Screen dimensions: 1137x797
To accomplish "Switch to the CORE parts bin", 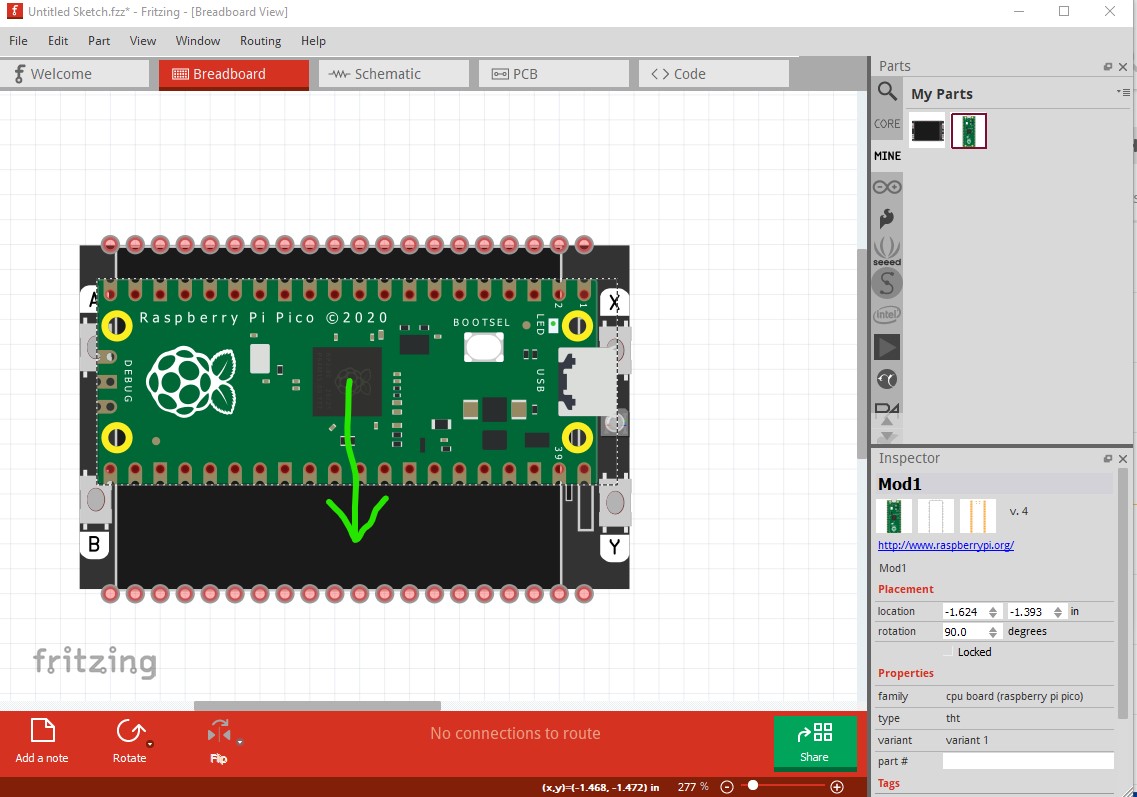I will [x=887, y=124].
